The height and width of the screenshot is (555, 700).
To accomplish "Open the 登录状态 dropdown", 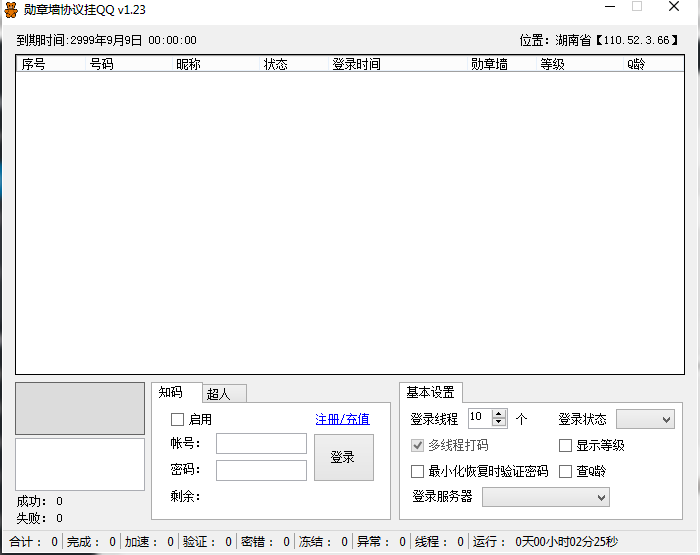I will click(x=645, y=420).
